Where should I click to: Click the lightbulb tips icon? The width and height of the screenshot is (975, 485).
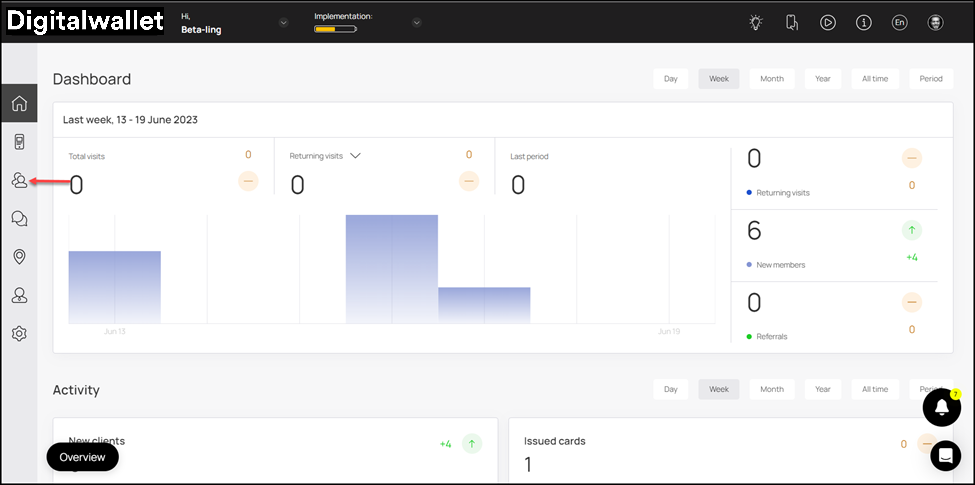tap(756, 23)
